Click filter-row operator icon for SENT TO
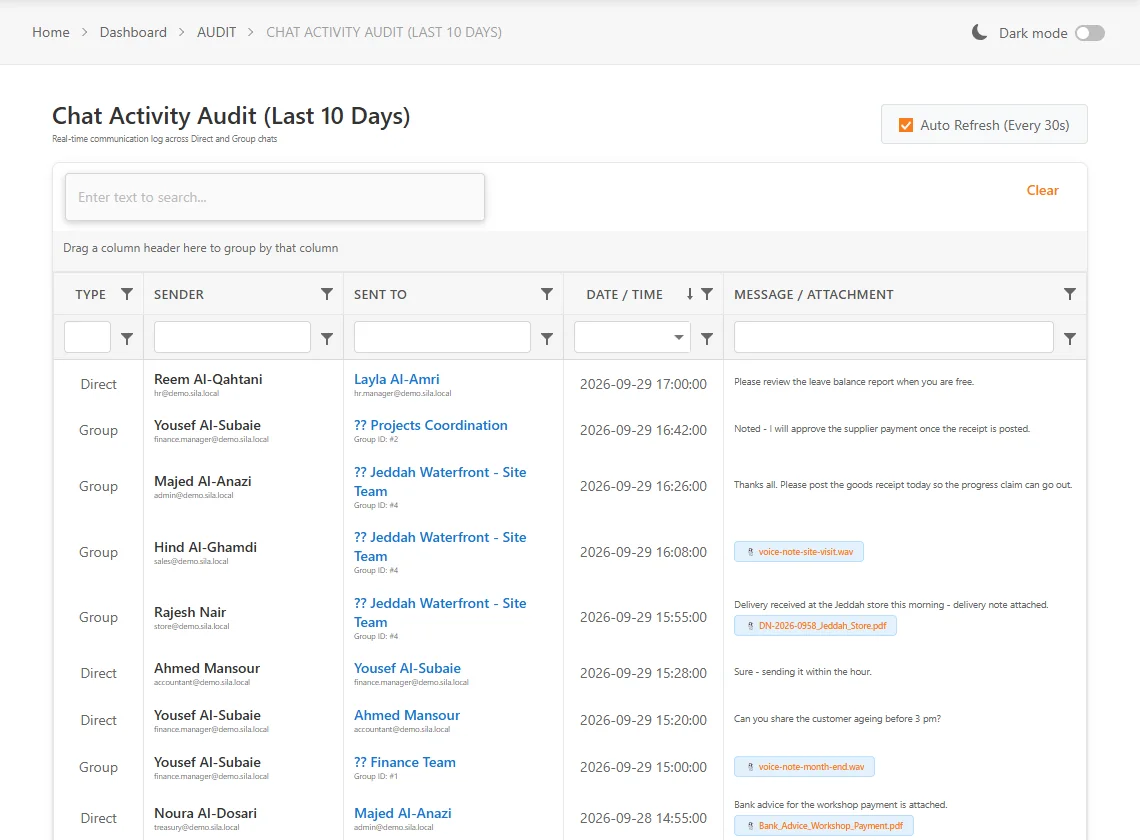1140x840 pixels. pyautogui.click(x=547, y=338)
